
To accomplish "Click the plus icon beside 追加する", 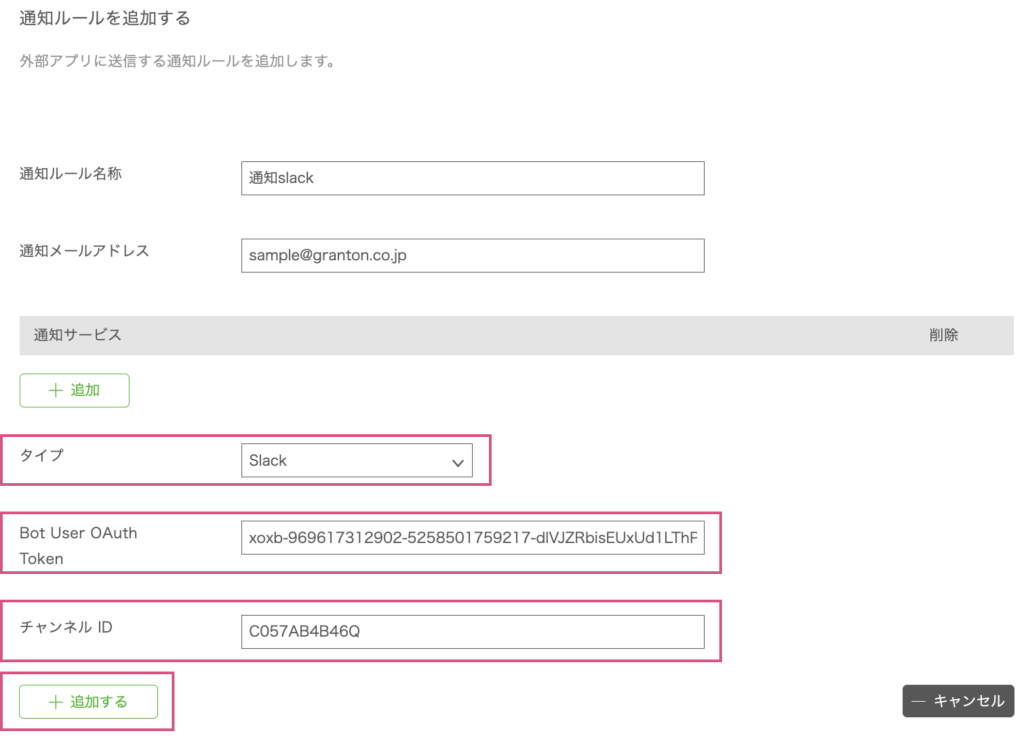I will coord(55,702).
